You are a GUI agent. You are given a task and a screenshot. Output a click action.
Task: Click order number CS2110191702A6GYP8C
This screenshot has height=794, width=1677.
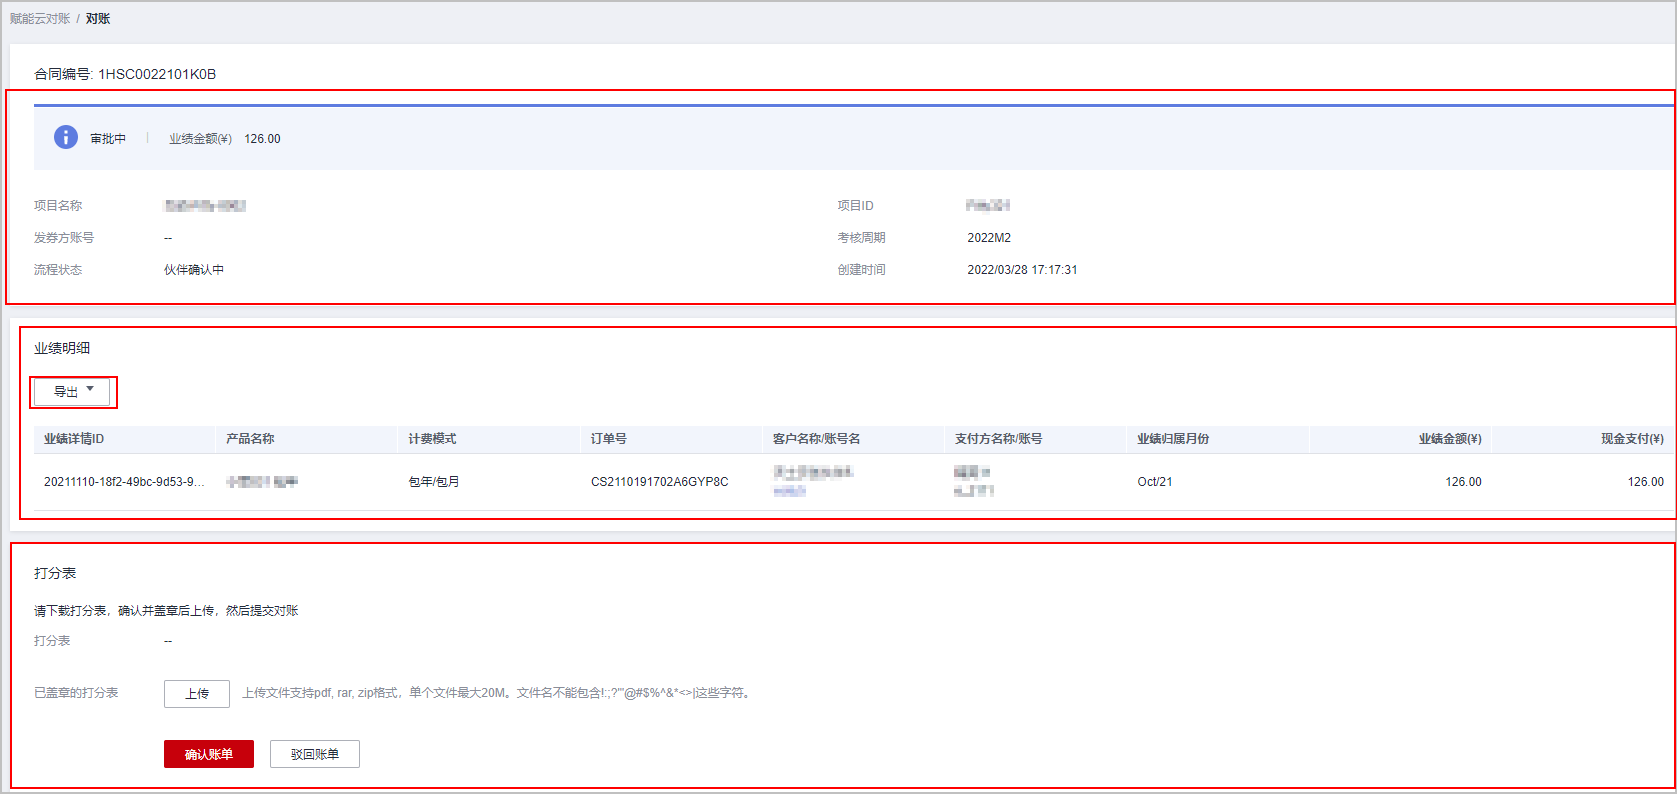coord(660,482)
